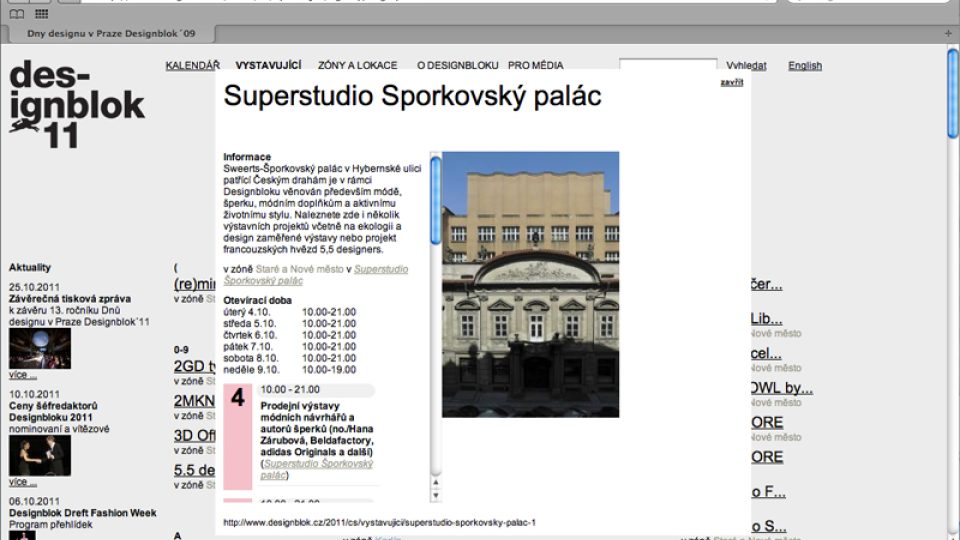This screenshot has height=540, width=960.
Task: Switch the site language to English
Action: 804,66
